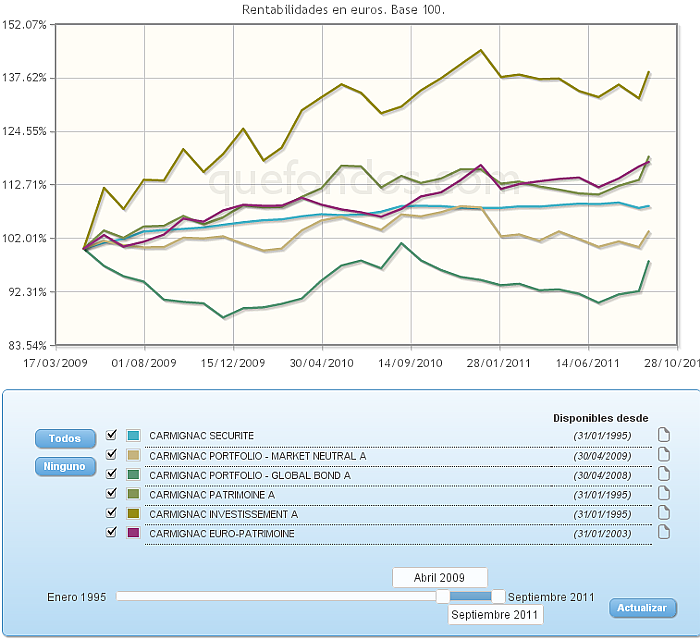
Task: Click the Disponibles desde column header
Action: (x=601, y=418)
